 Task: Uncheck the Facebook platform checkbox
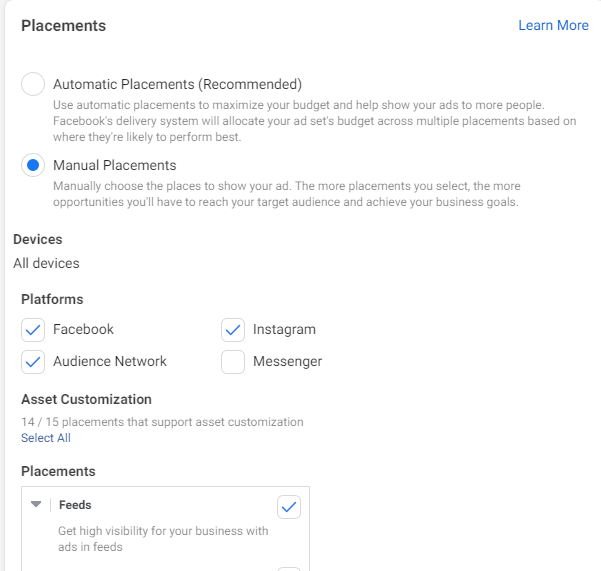click(33, 329)
